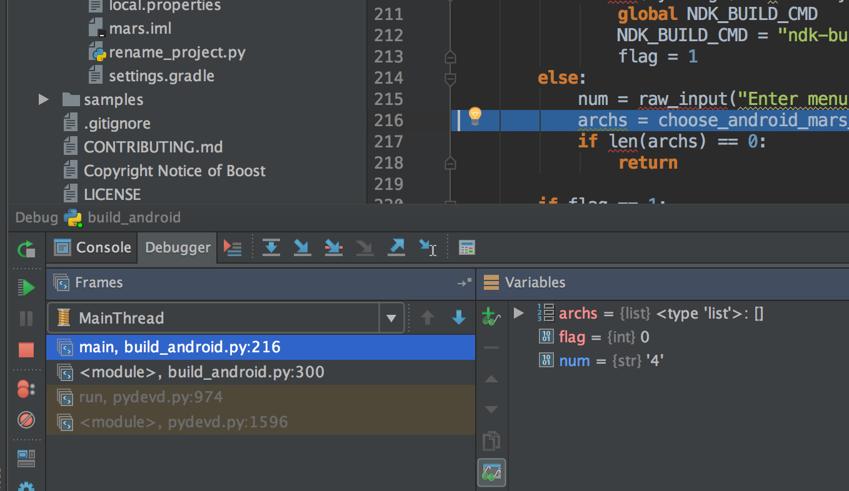Go to next frame down arrow
This screenshot has width=849, height=491.
tap(459, 318)
